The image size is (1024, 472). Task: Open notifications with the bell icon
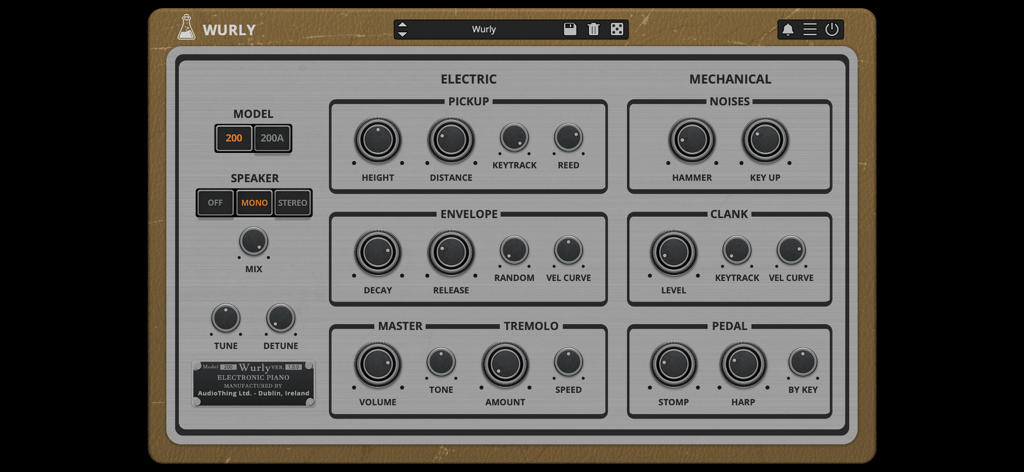pyautogui.click(x=788, y=29)
